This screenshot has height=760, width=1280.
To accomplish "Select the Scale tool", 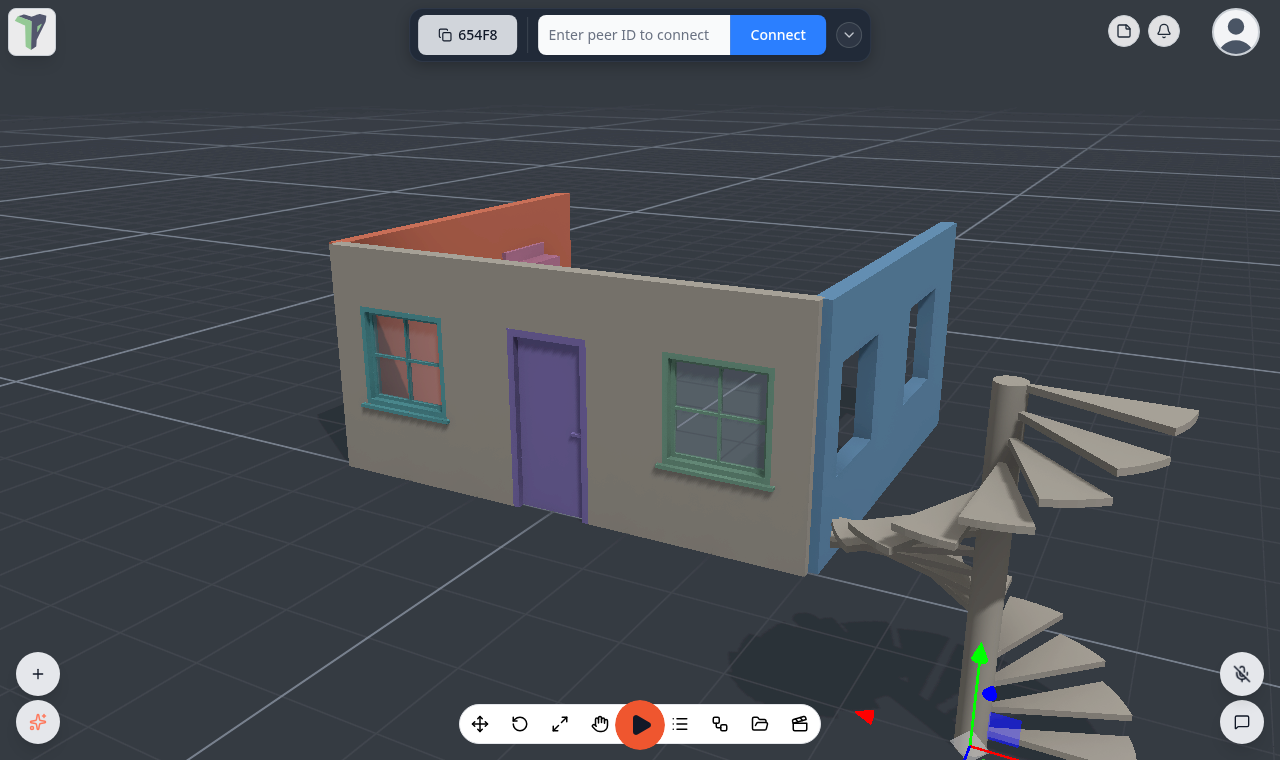I will (560, 724).
